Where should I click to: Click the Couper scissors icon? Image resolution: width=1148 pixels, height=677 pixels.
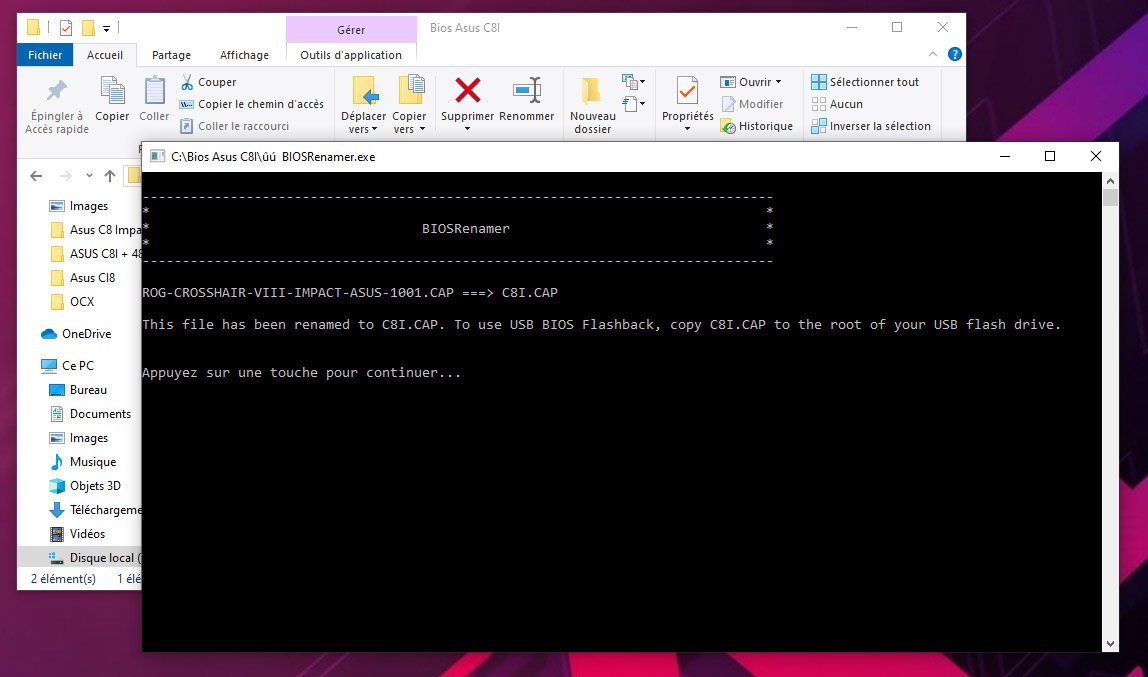pyautogui.click(x=187, y=82)
